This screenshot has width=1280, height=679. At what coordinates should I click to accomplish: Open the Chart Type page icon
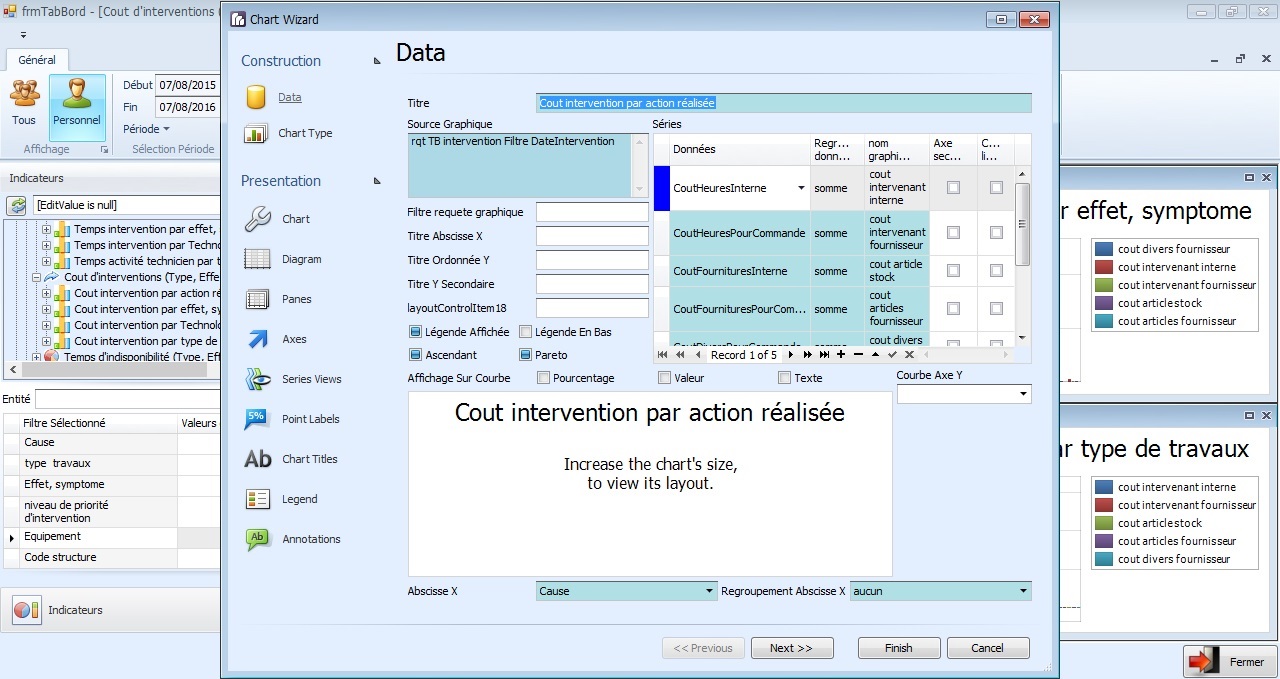point(256,133)
